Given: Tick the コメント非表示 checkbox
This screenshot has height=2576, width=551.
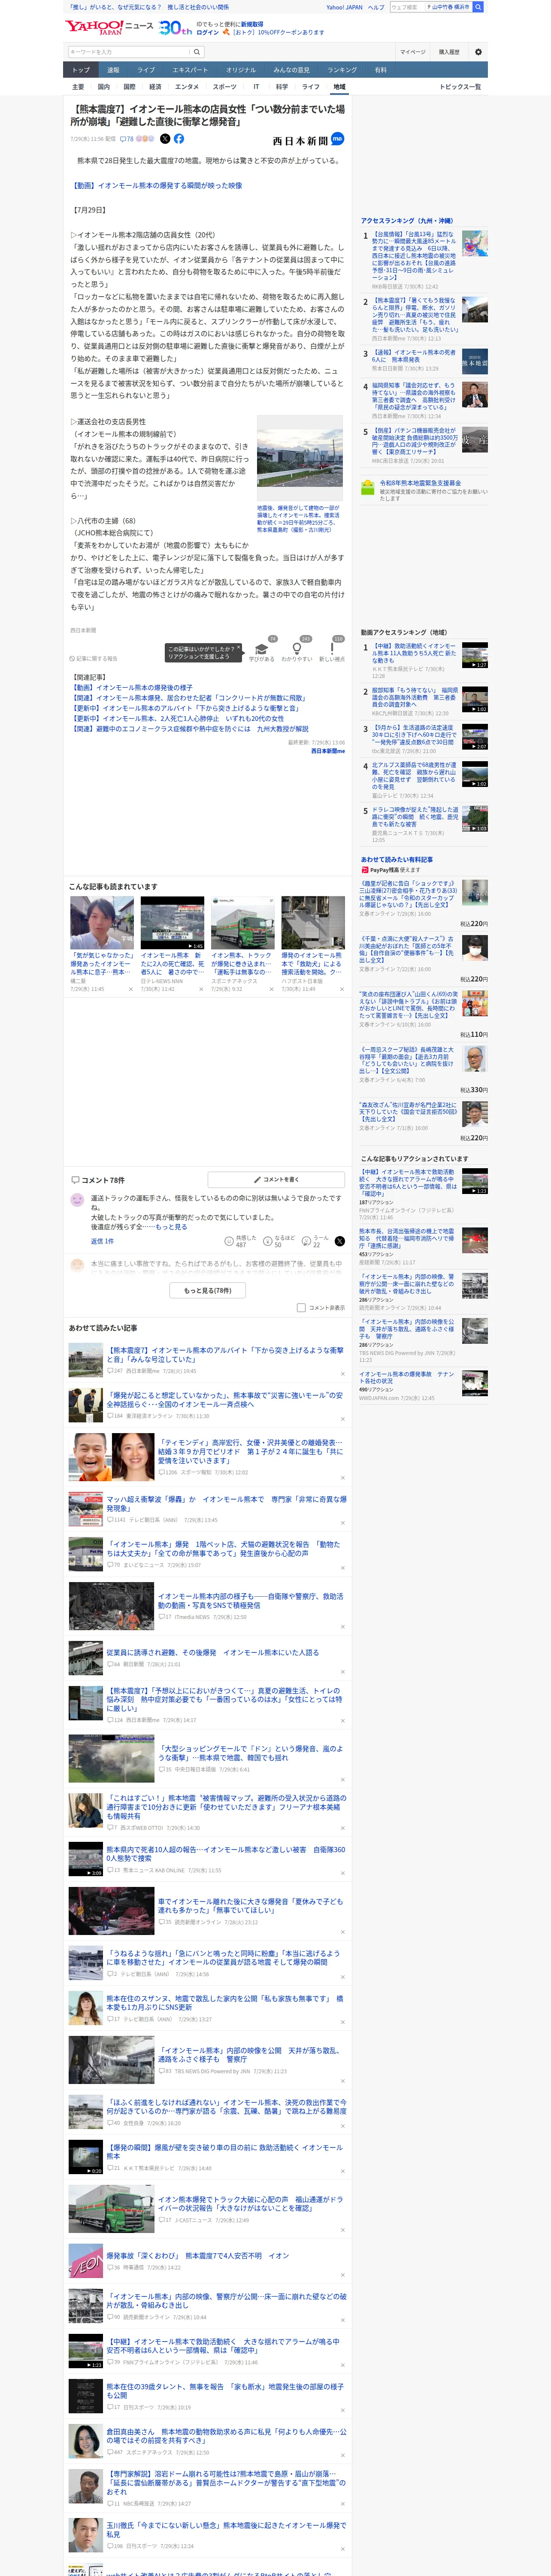Looking at the screenshot, I should 301,1308.
